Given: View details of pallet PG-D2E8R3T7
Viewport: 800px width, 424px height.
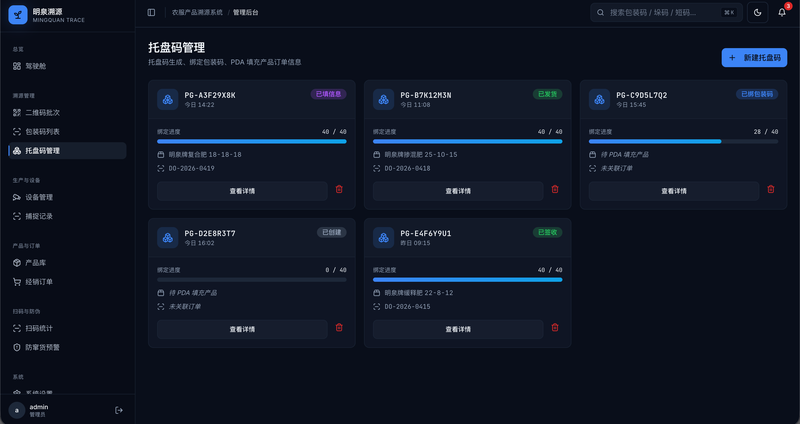Looking at the screenshot, I should 242,329.
